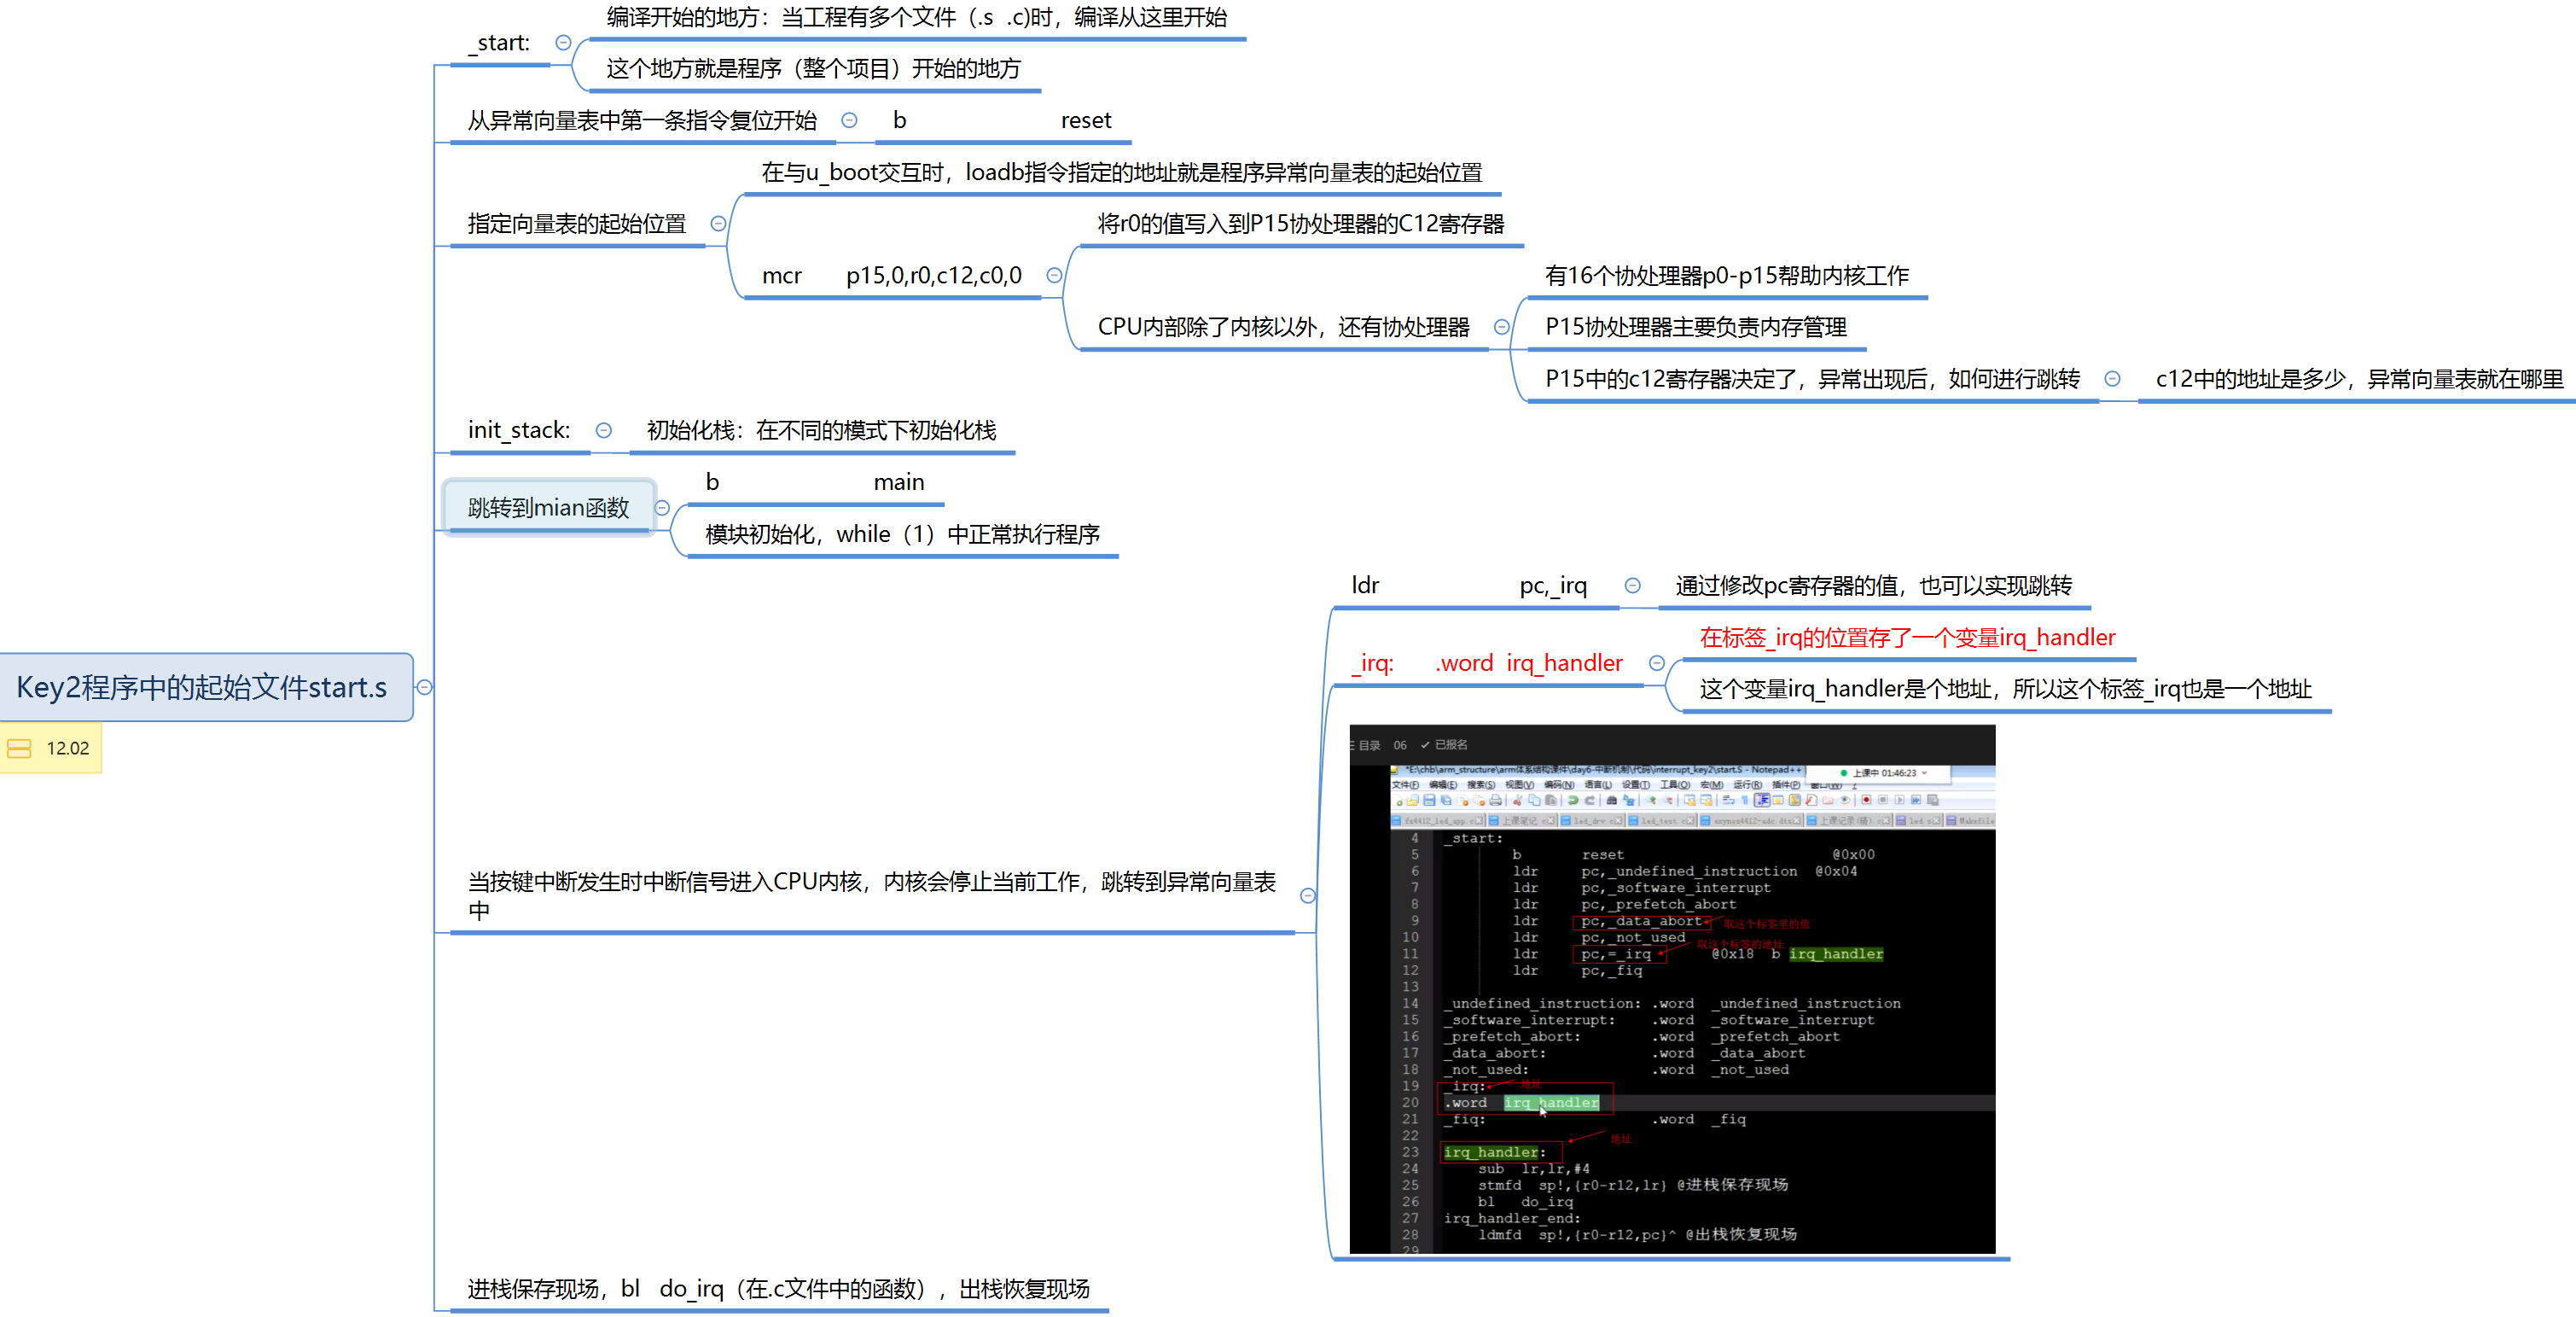The image size is (2576, 1317).
Task: Collapse the ldr pc,_irq child note
Action: tap(1632, 585)
